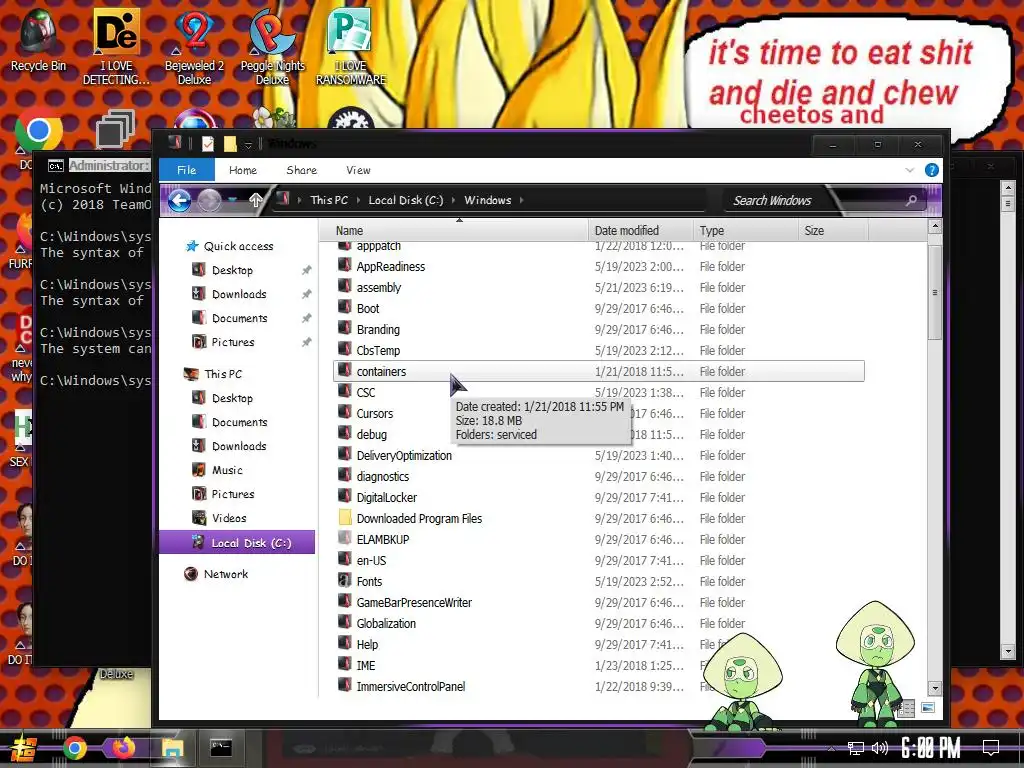Expand breadcrumb arrow after Local Disk (C:)
Image resolution: width=1024 pixels, height=768 pixels.
click(x=454, y=200)
